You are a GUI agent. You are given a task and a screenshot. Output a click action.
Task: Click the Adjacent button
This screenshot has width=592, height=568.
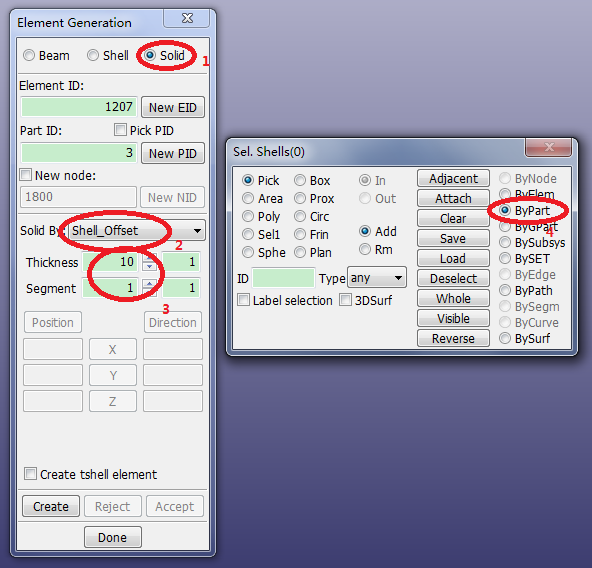[453, 178]
